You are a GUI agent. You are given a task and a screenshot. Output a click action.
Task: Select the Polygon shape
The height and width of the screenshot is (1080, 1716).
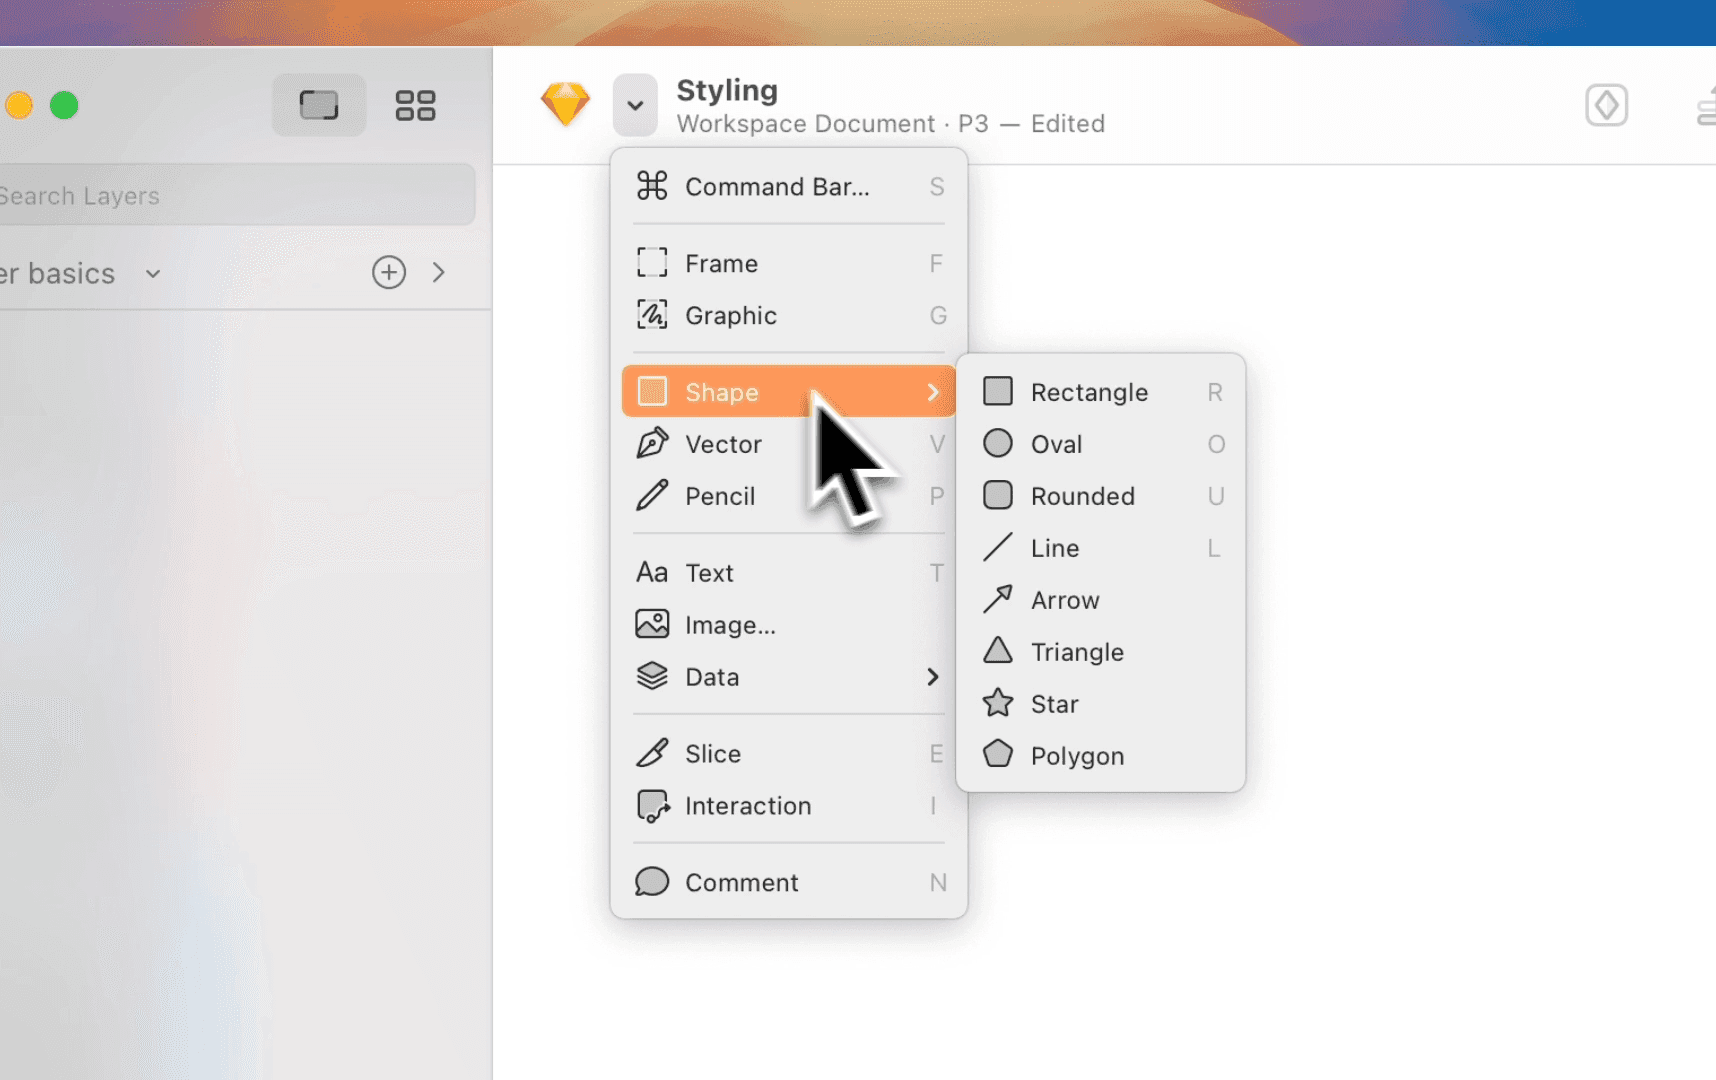1101,756
